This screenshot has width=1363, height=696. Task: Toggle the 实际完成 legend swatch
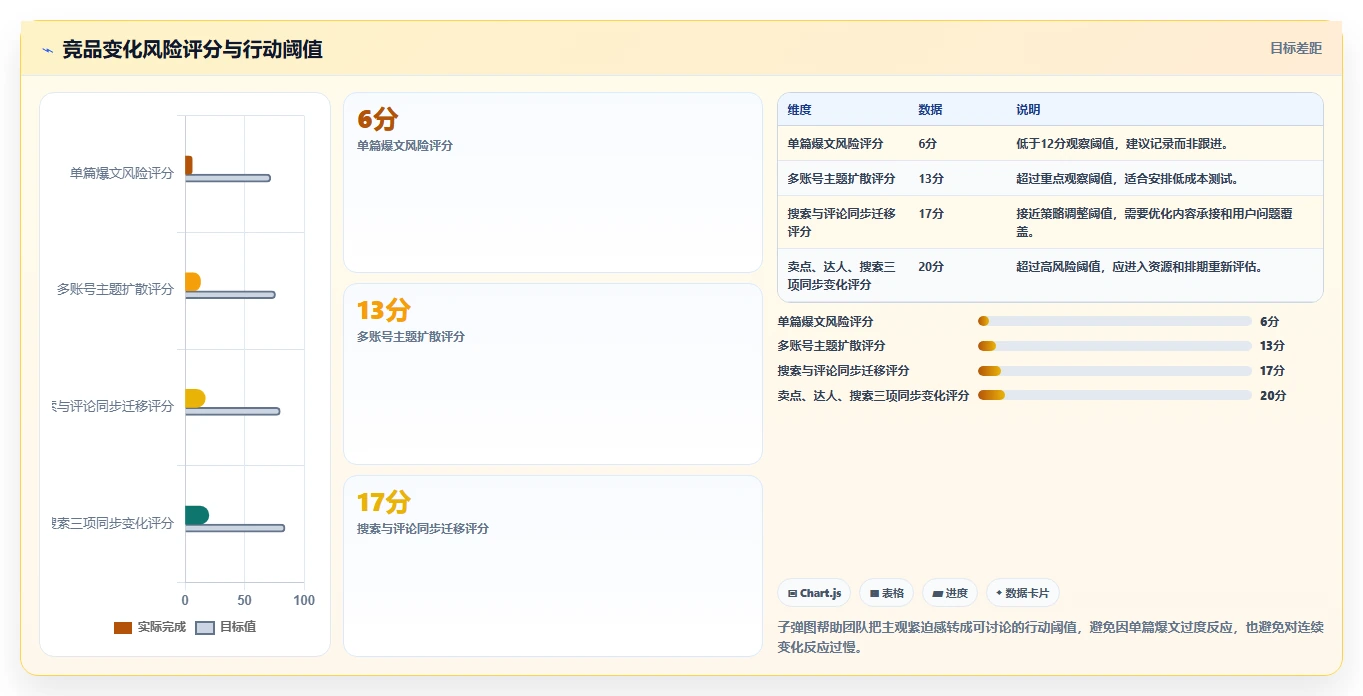[x=123, y=628]
